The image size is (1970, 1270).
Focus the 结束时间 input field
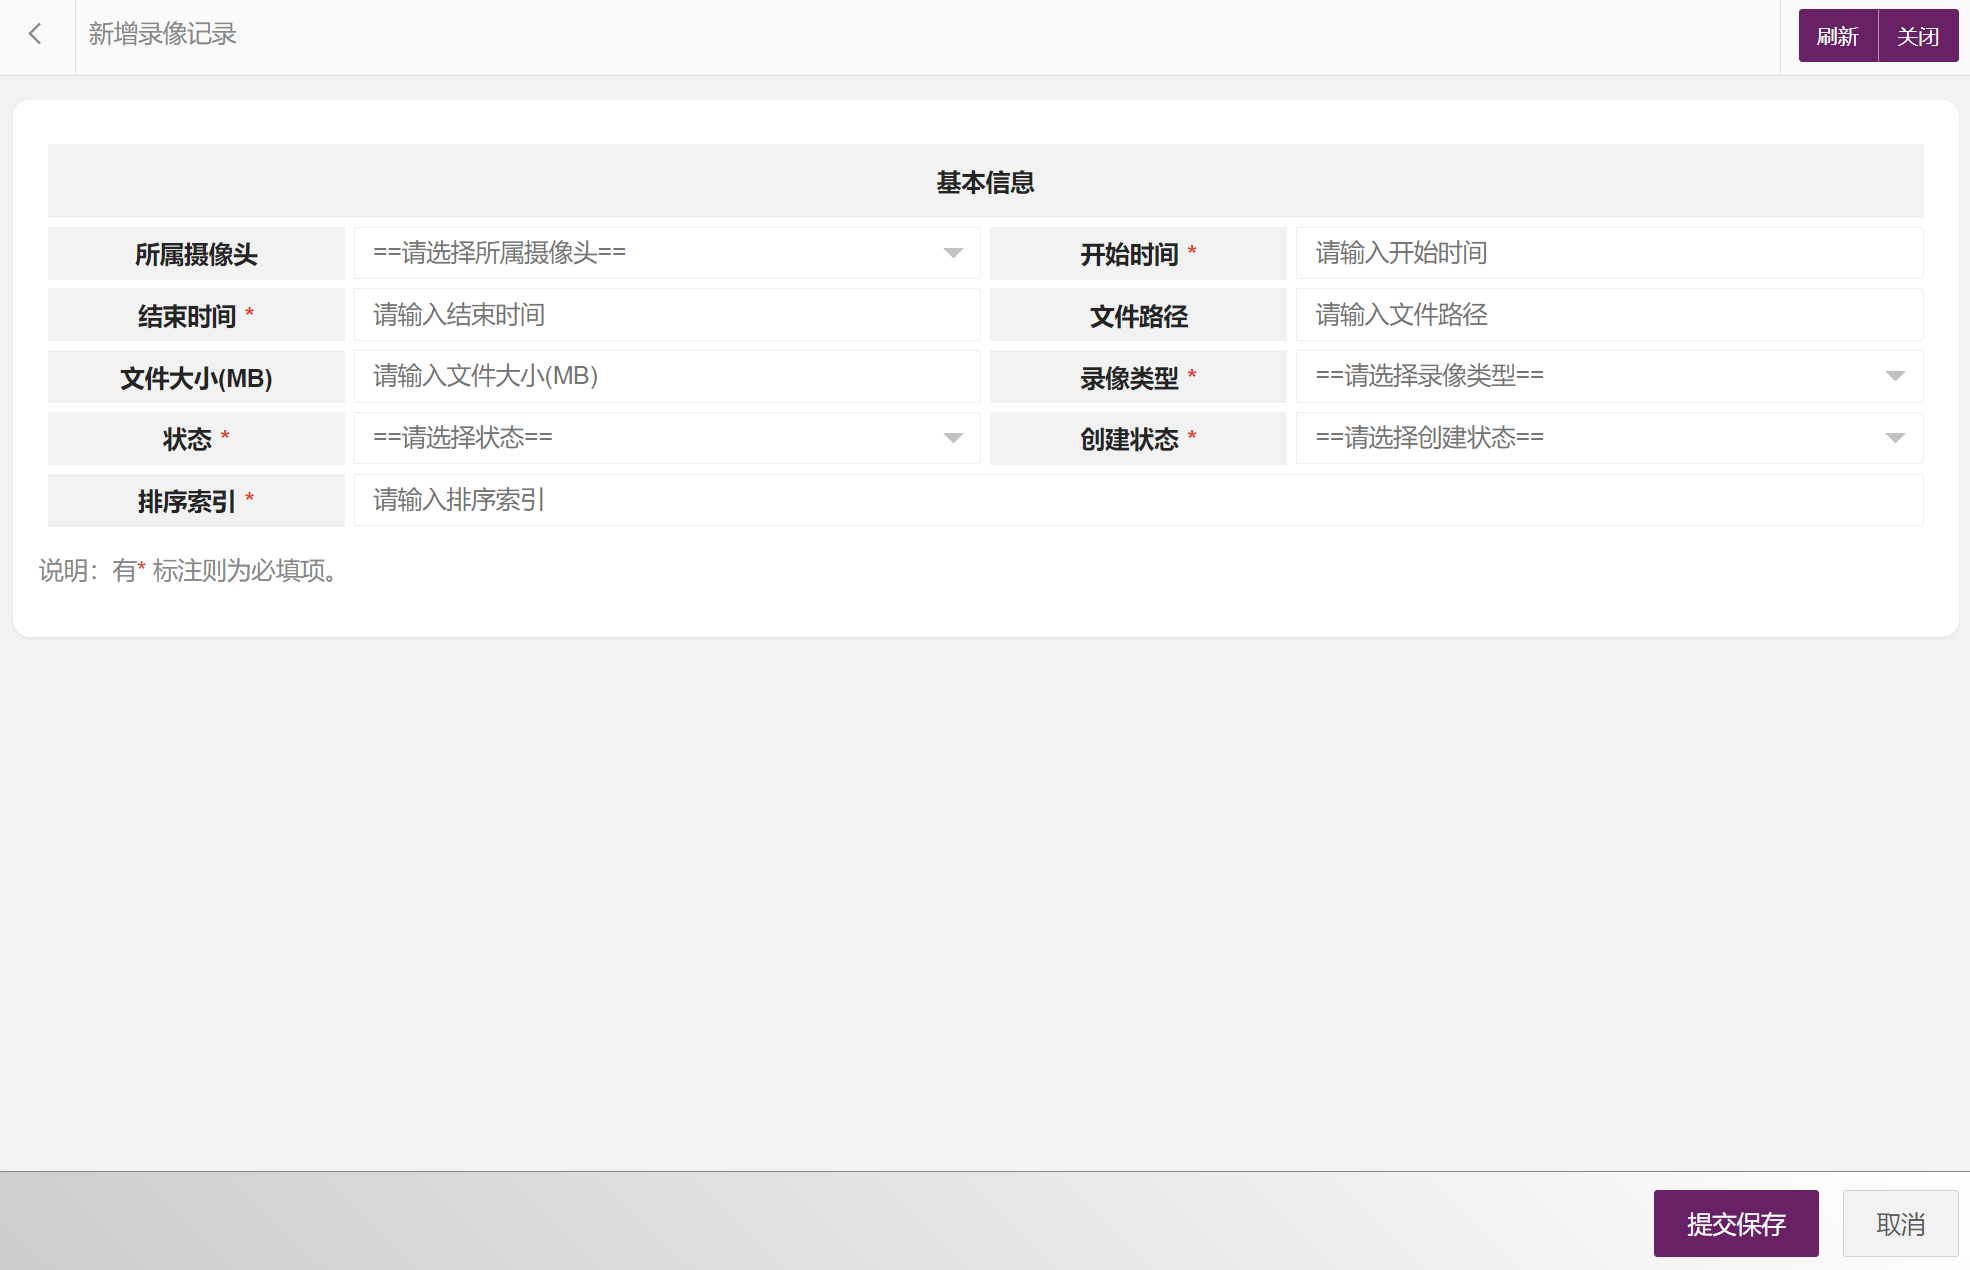pyautogui.click(x=666, y=315)
